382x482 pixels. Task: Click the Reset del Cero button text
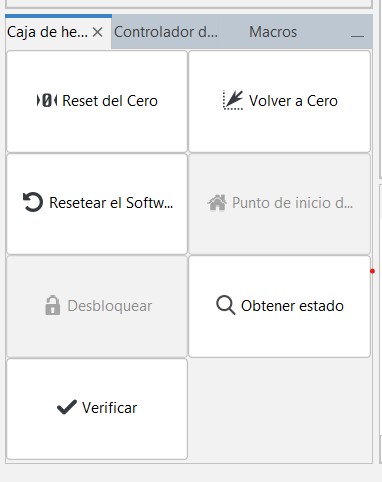coord(110,101)
